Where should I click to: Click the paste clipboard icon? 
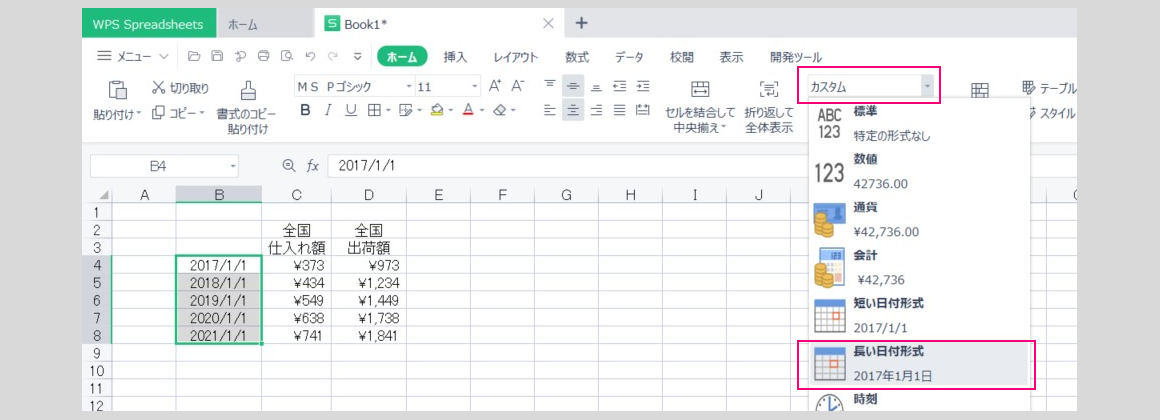pyautogui.click(x=118, y=90)
